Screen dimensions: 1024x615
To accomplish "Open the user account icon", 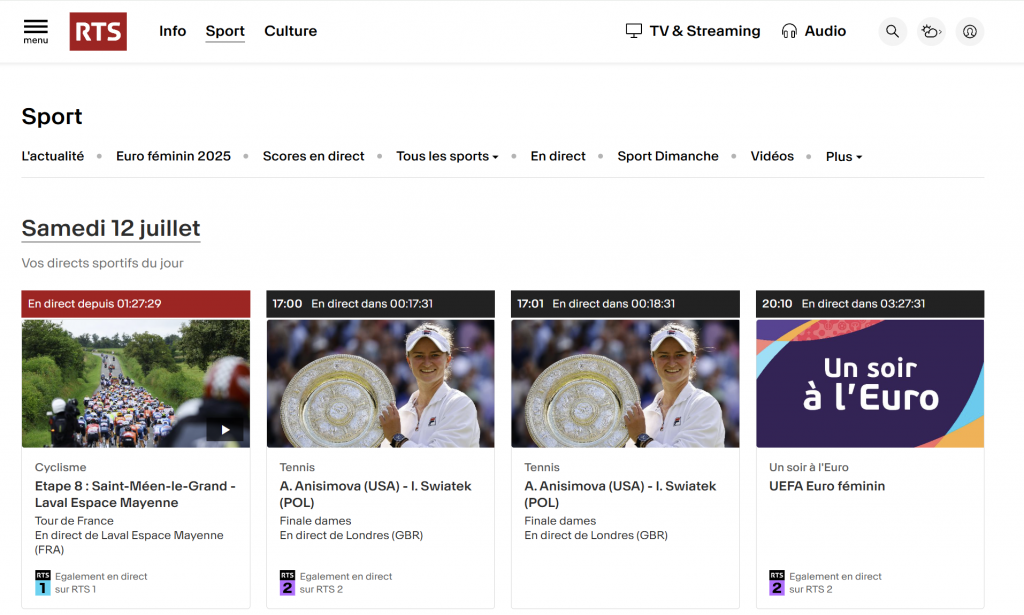I will [970, 31].
